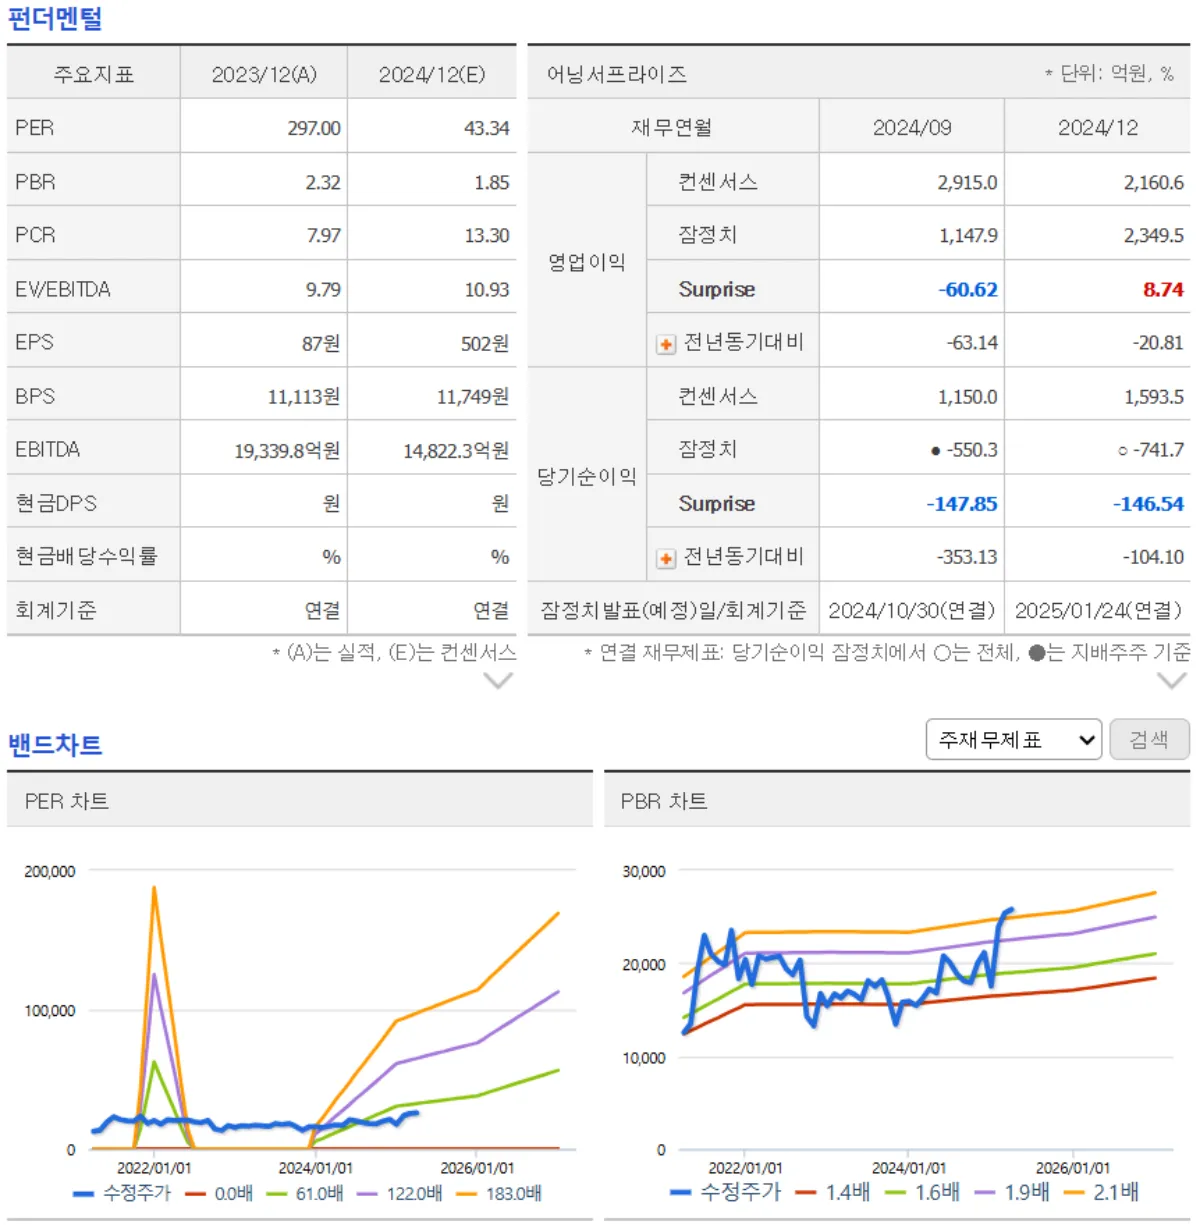Toggle the 2.1배 line visibility
Viewport: 1200px width, 1225px height.
pyautogui.click(x=1073, y=1192)
